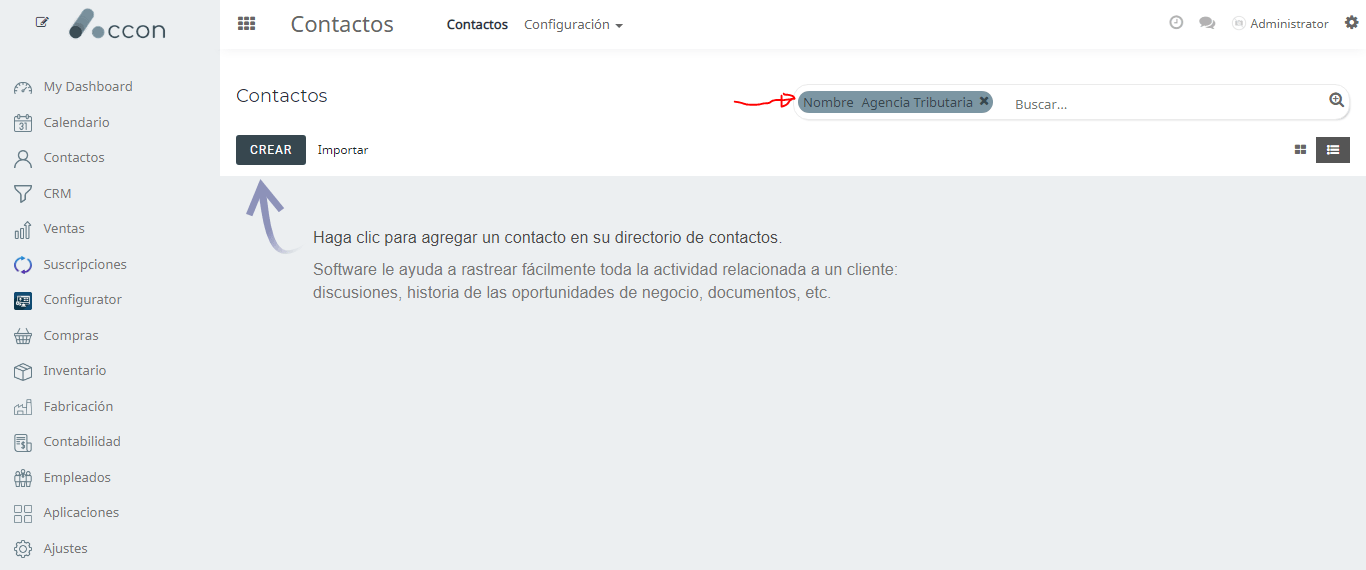
Task: Click the large Contactos app title
Action: (x=342, y=24)
